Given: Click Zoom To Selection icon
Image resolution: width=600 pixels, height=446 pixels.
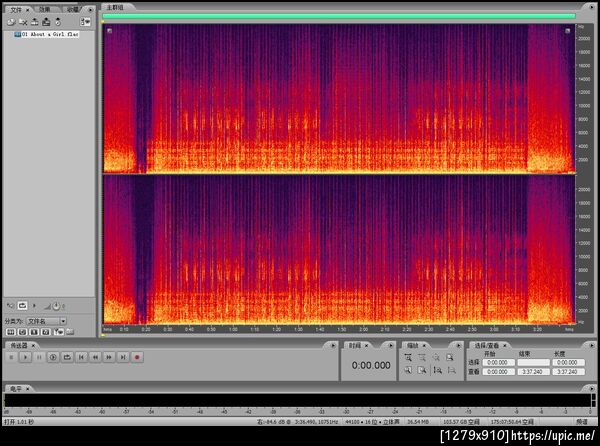Looking at the screenshot, I should pyautogui.click(x=450, y=358).
